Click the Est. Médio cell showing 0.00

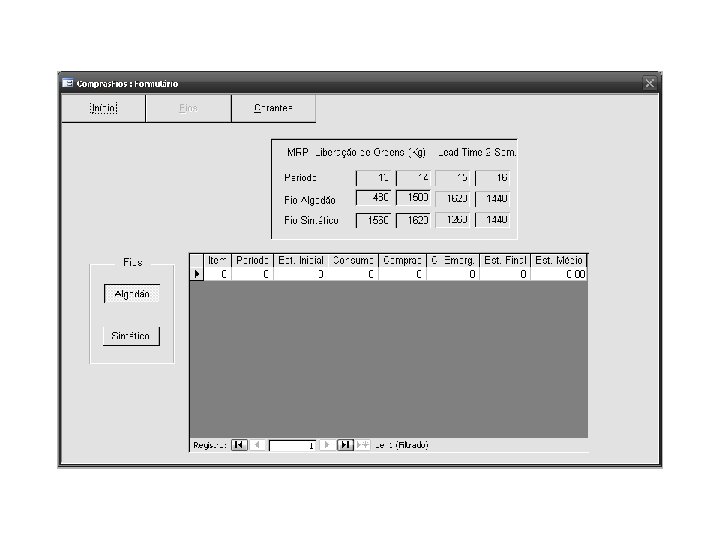pos(559,274)
